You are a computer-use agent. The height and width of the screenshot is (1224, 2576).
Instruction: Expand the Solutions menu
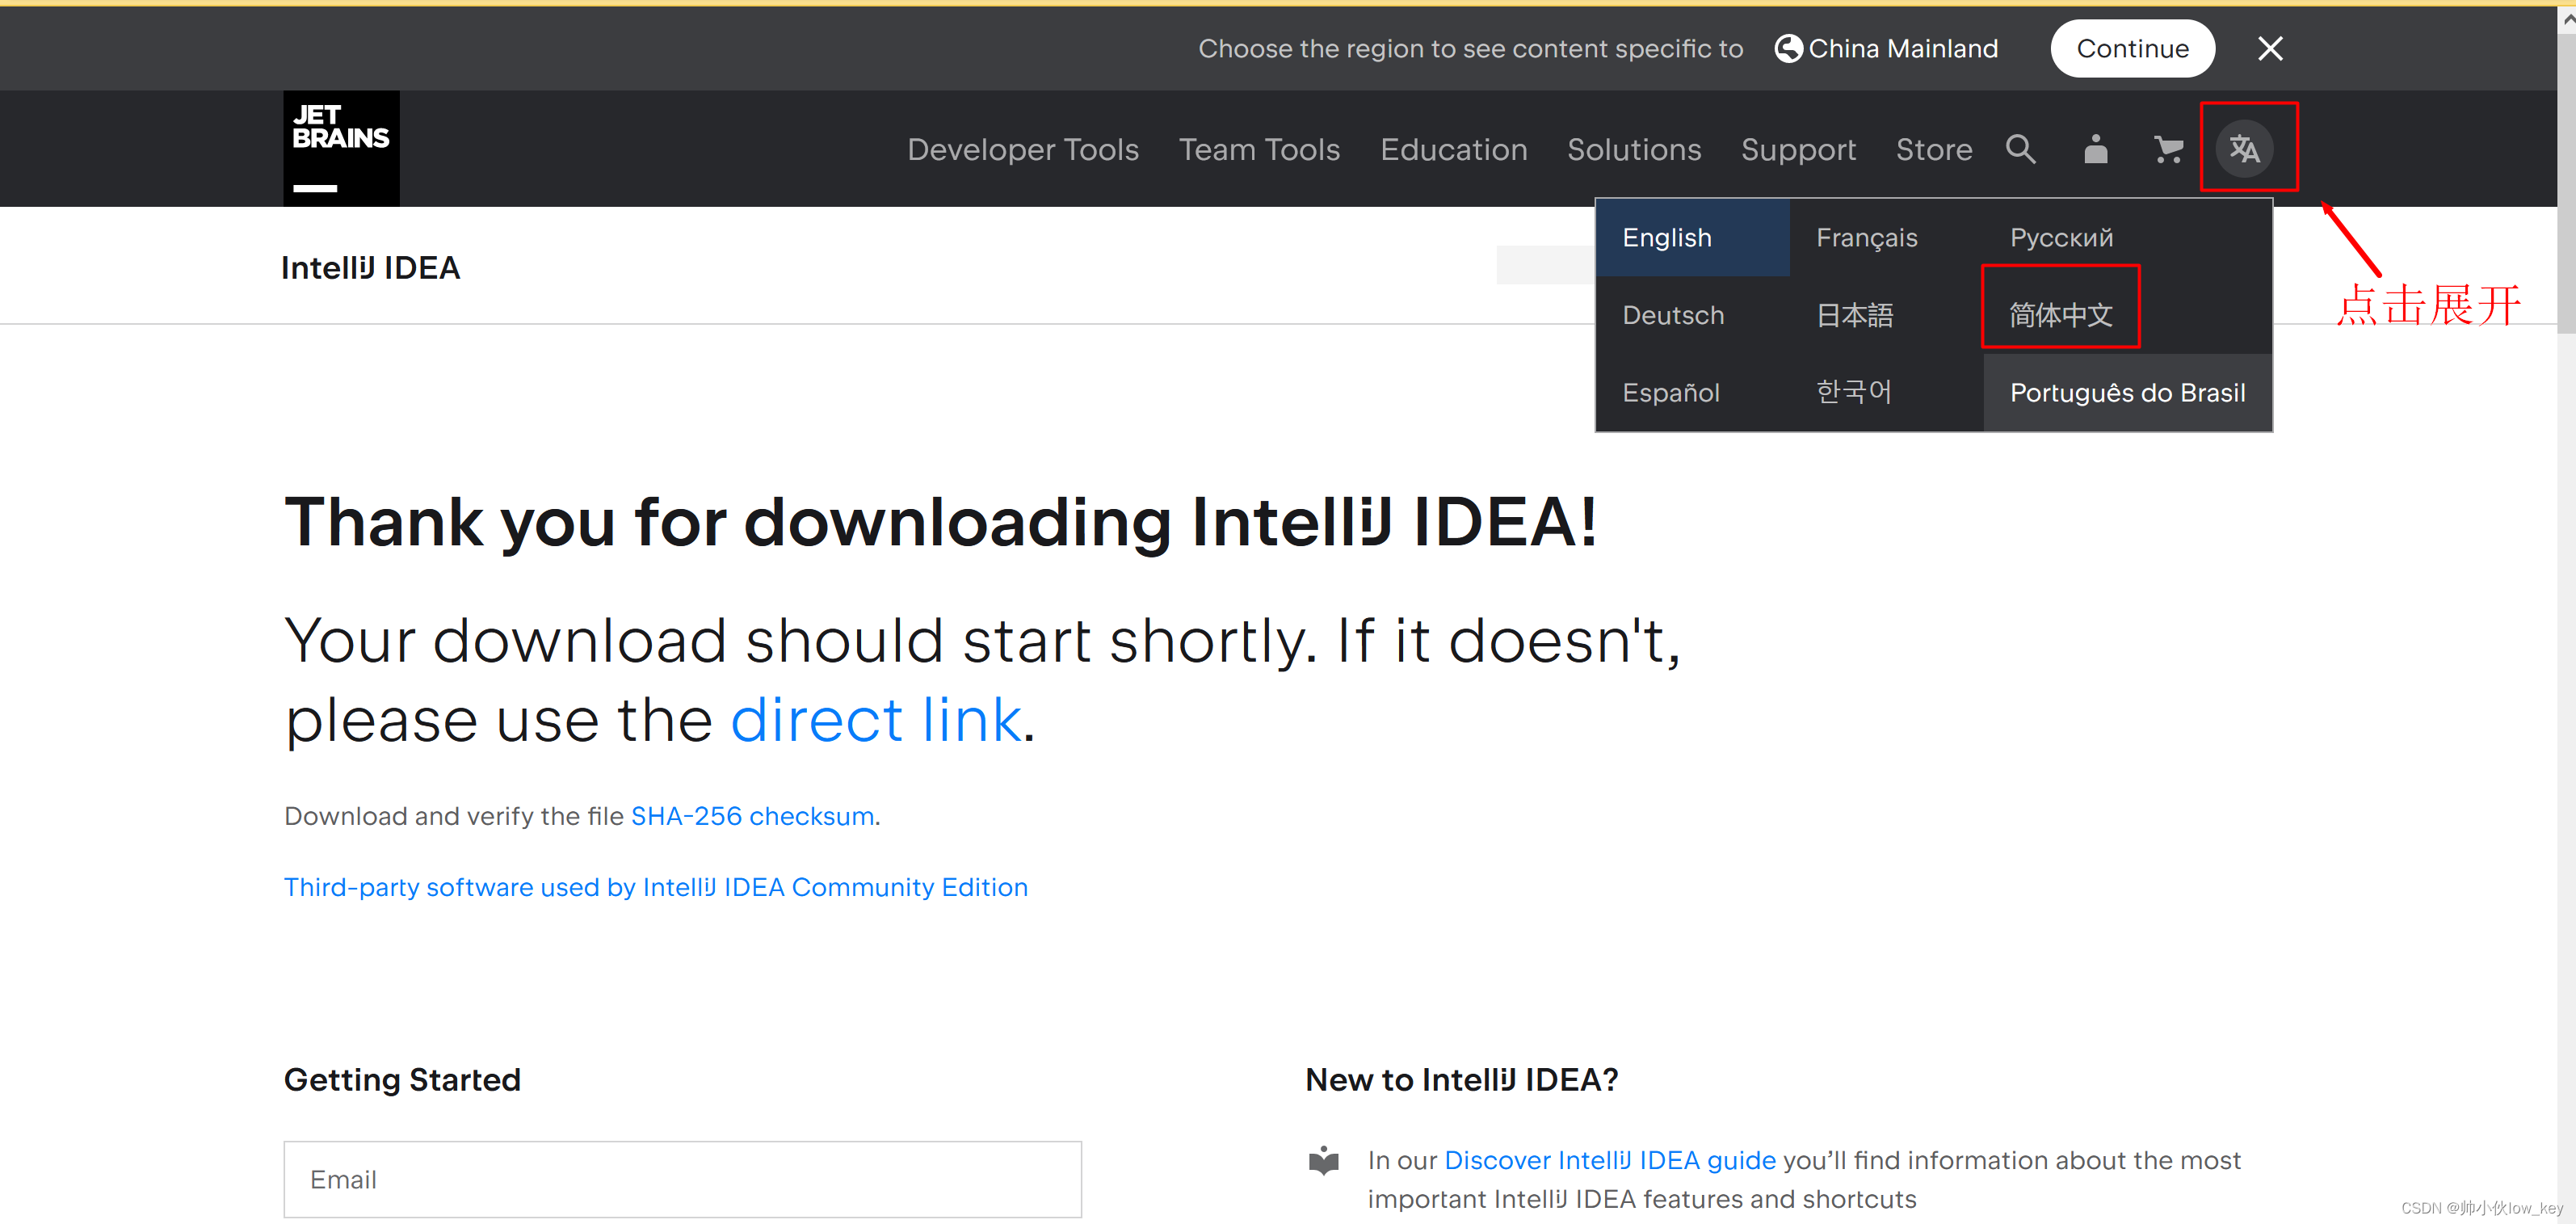pos(1633,149)
